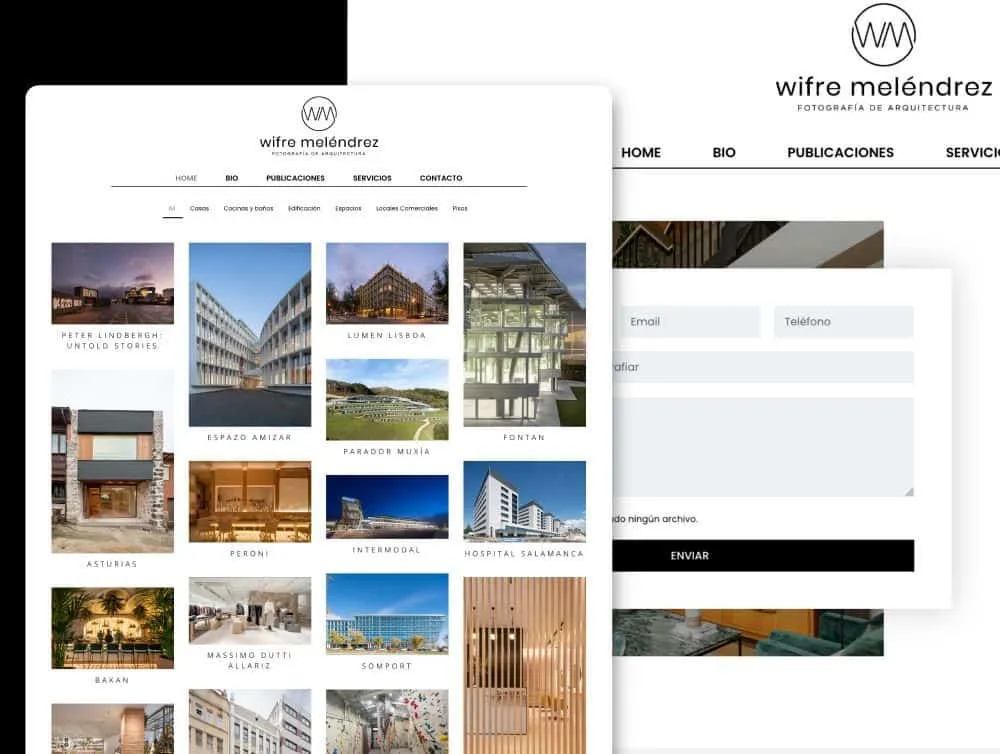
Task: Open the Peroni interior thumbnail
Action: 250,501
